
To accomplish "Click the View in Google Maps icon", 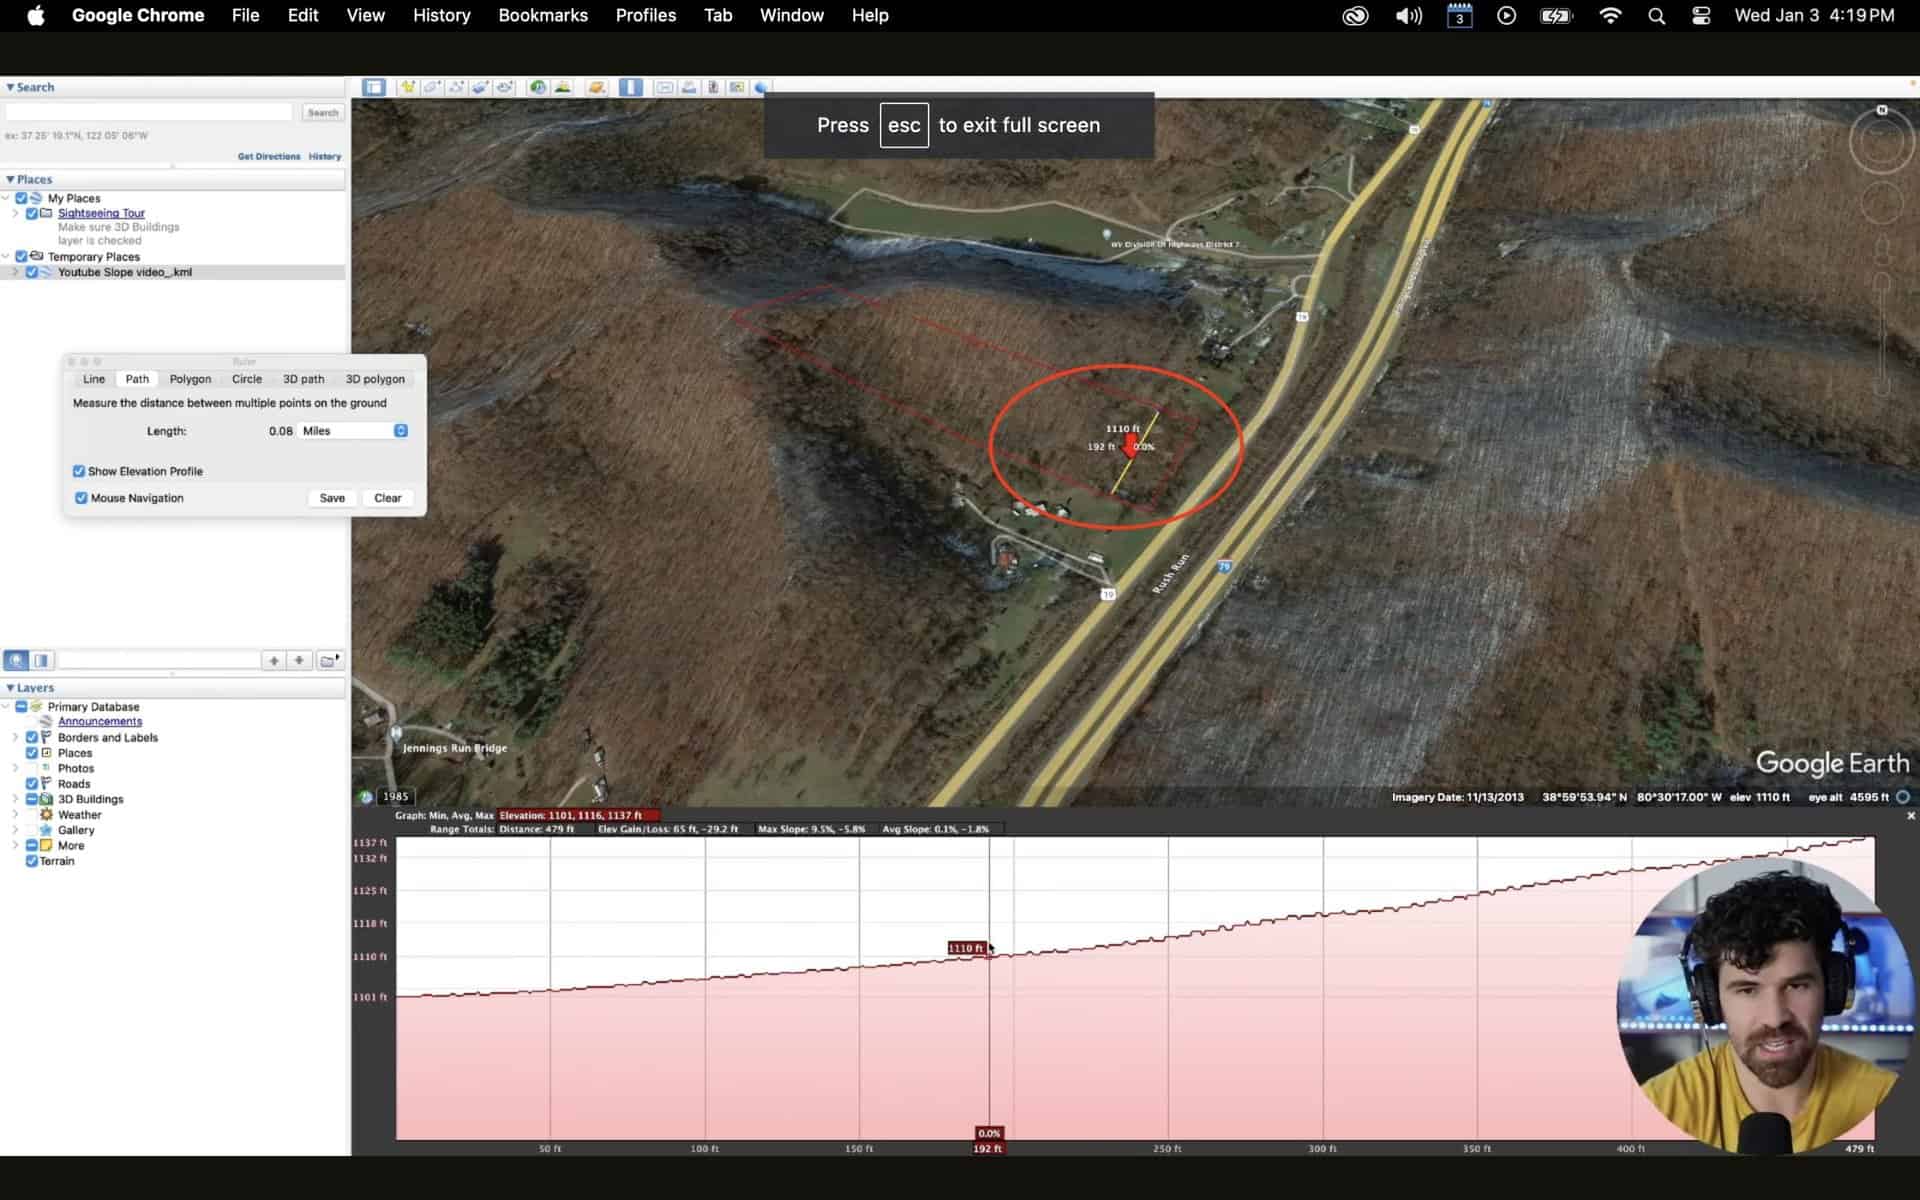I will [x=737, y=87].
